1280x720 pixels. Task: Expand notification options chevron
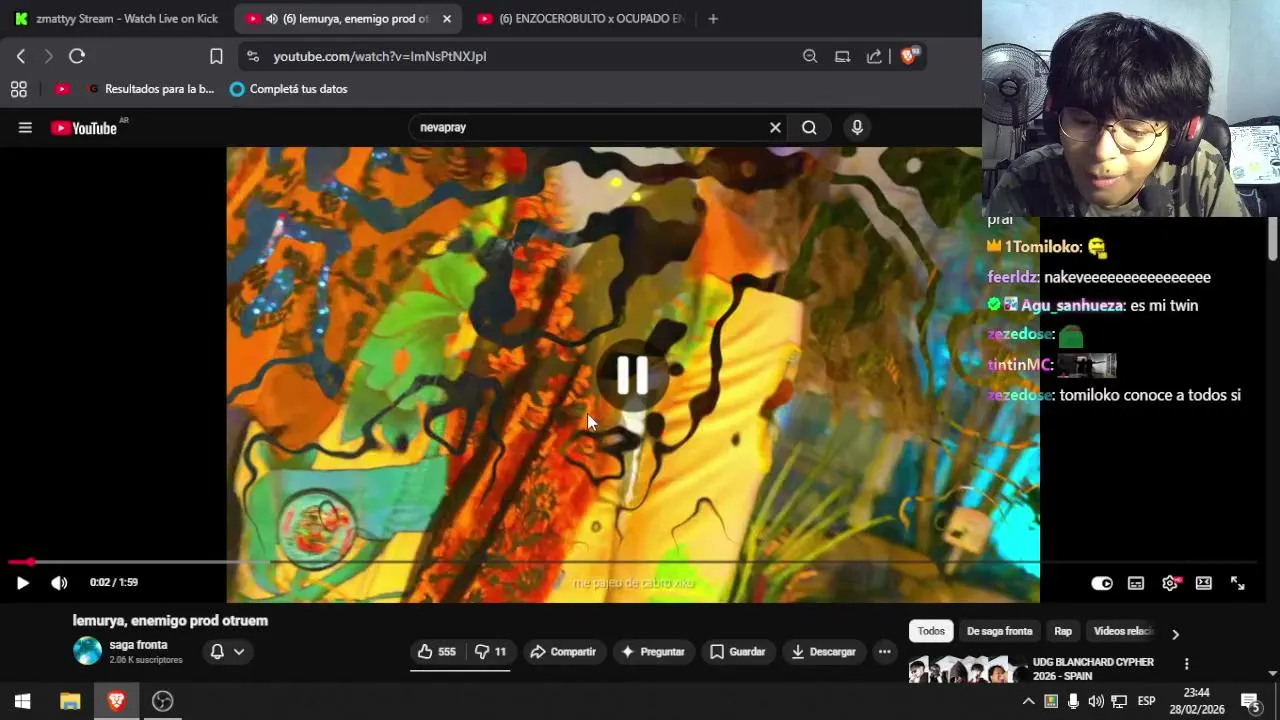click(x=239, y=652)
